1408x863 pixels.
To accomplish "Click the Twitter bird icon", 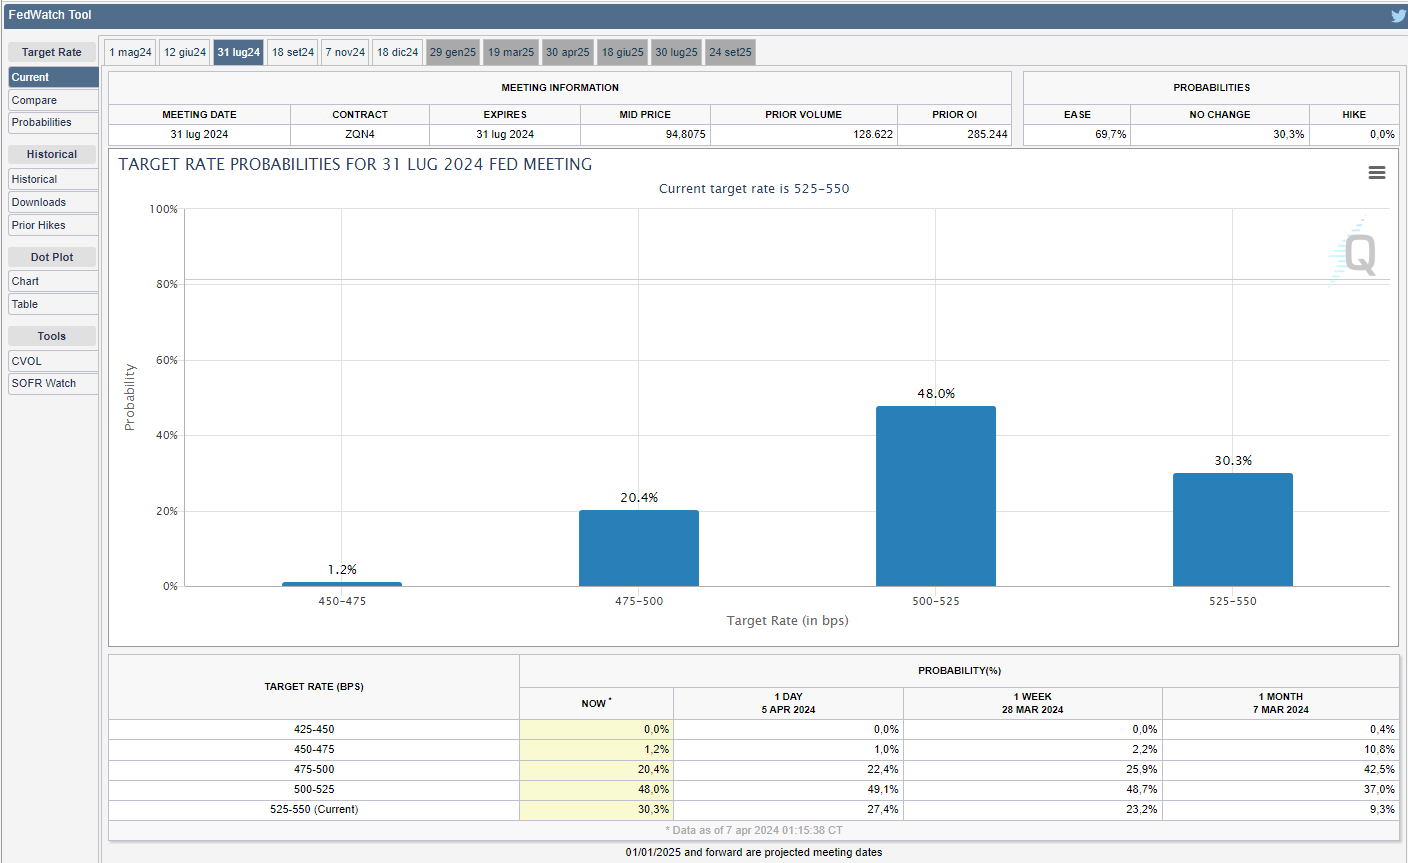I will (x=1397, y=15).
